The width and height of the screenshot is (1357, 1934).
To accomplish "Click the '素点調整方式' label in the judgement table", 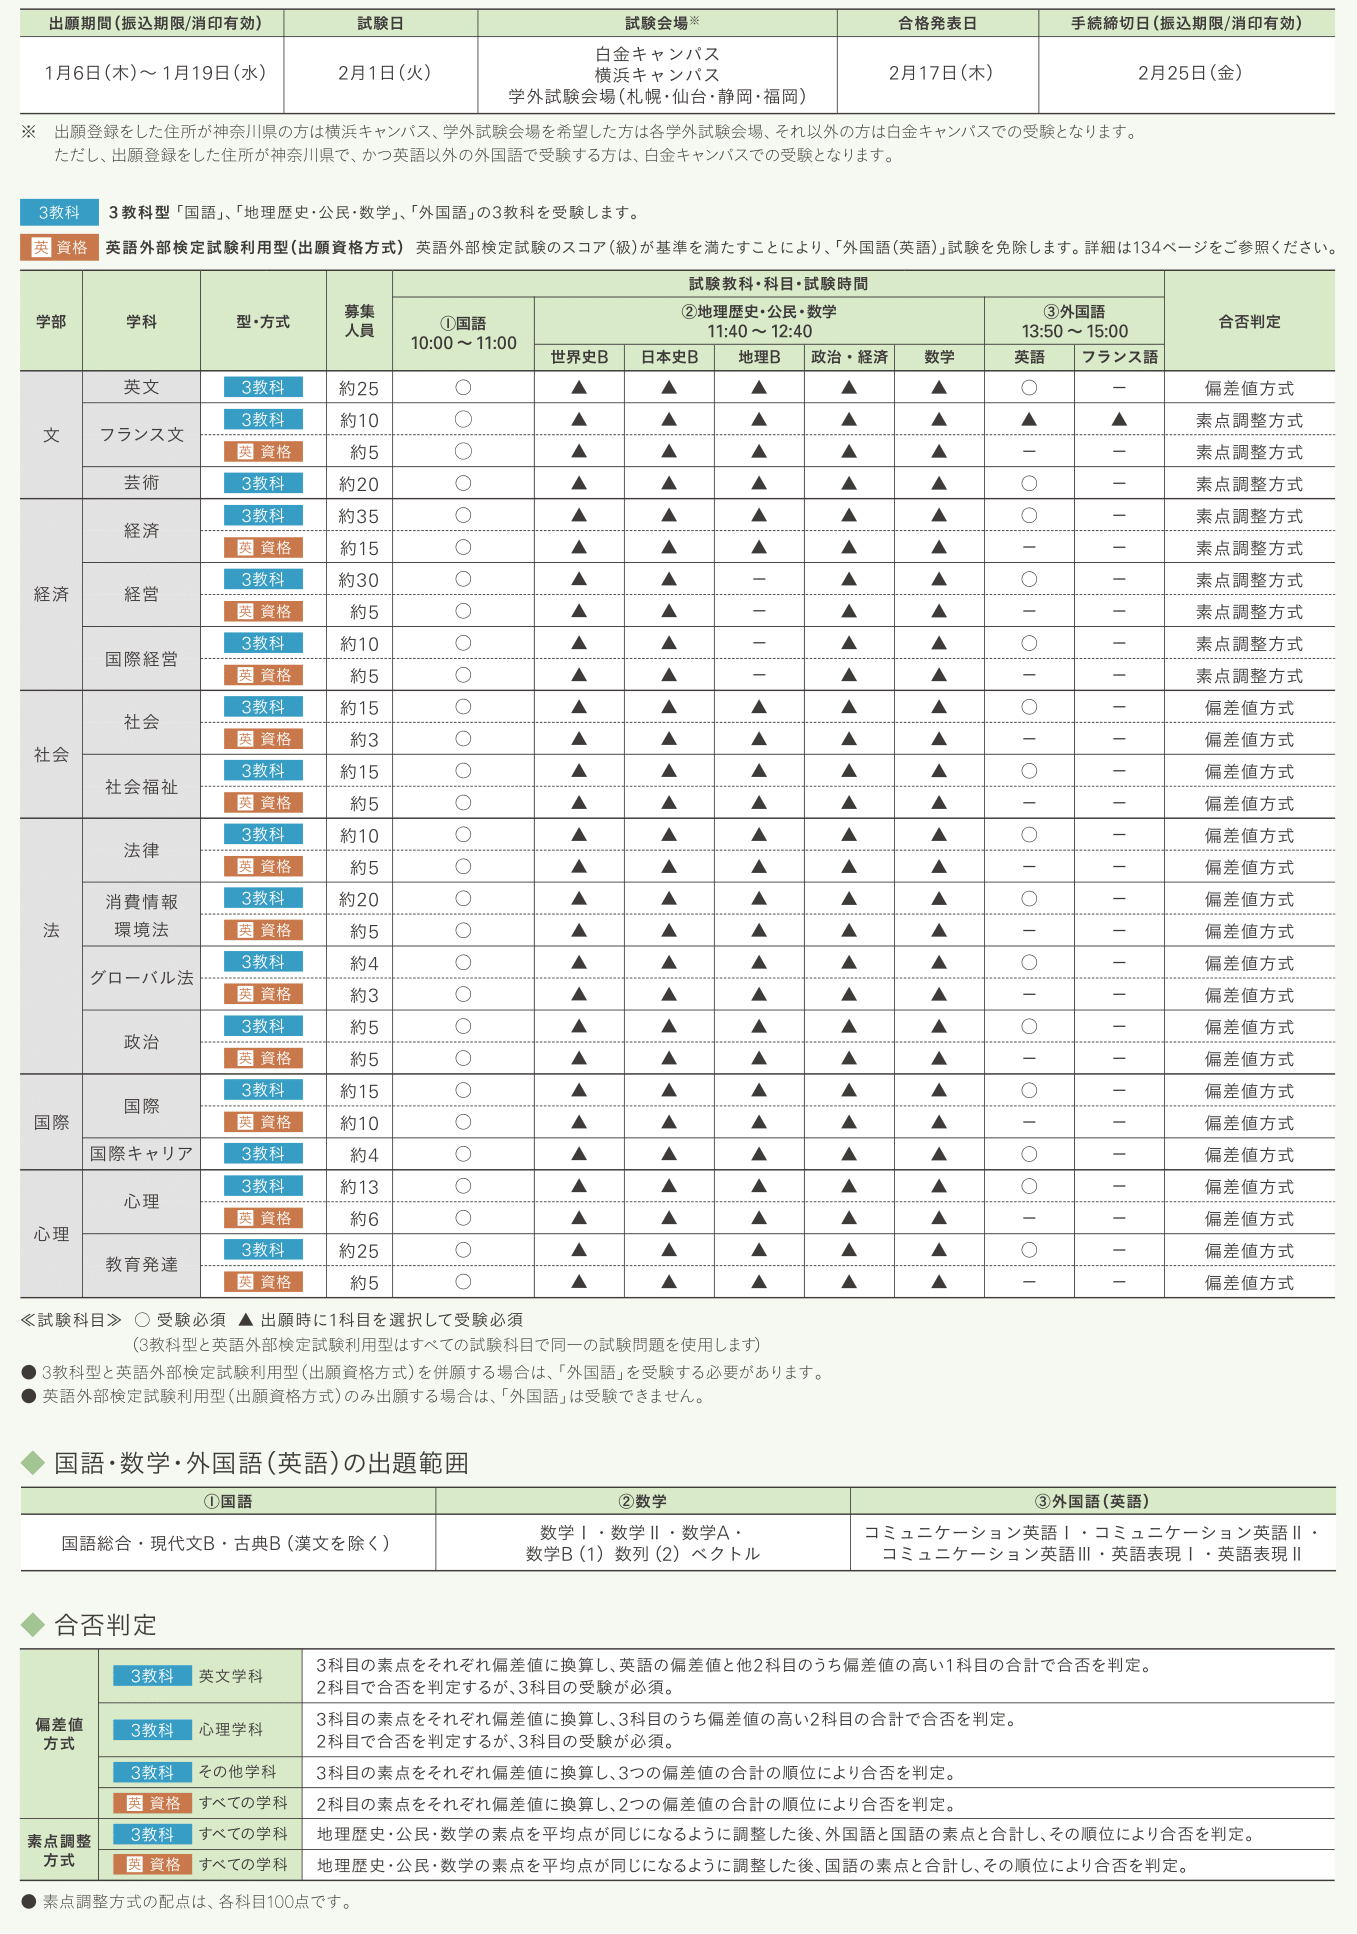I will (59, 1850).
